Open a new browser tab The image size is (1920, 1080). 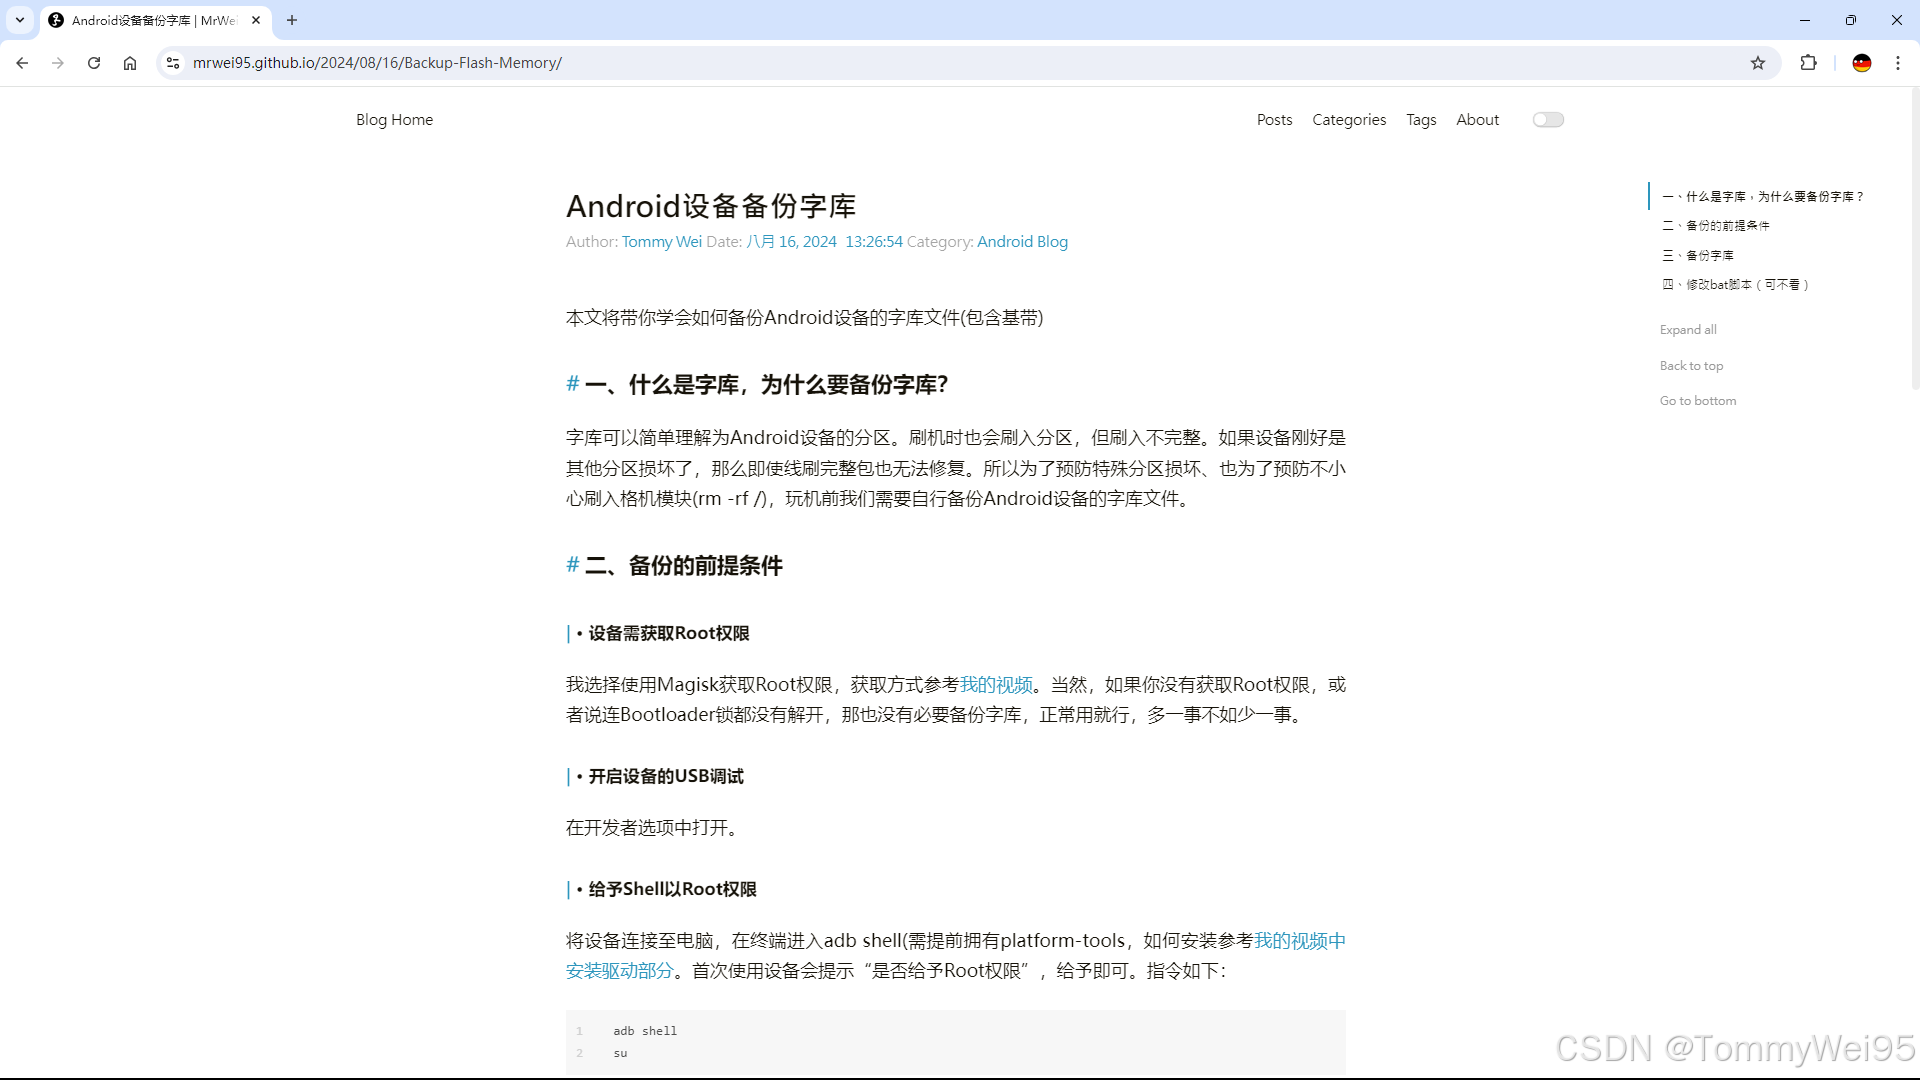292,20
